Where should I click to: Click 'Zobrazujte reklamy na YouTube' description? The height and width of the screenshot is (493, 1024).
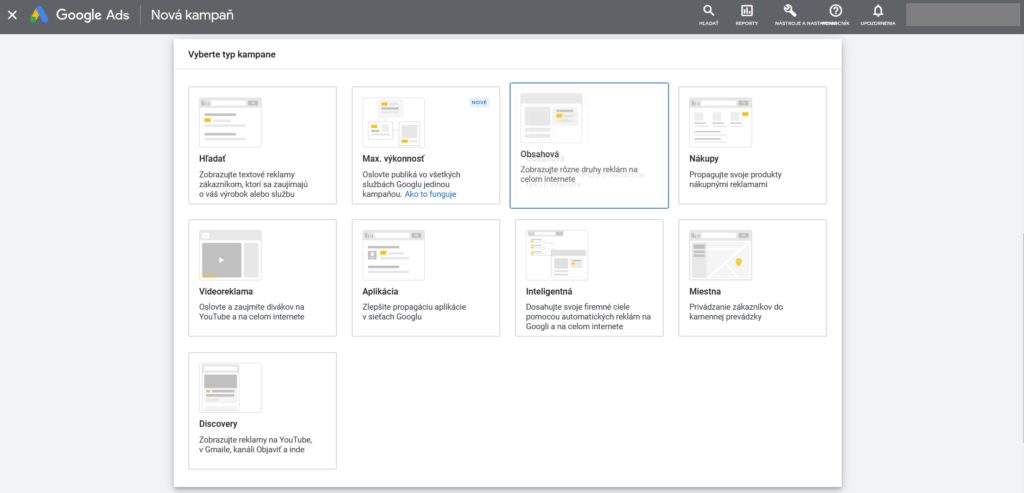(x=256, y=445)
